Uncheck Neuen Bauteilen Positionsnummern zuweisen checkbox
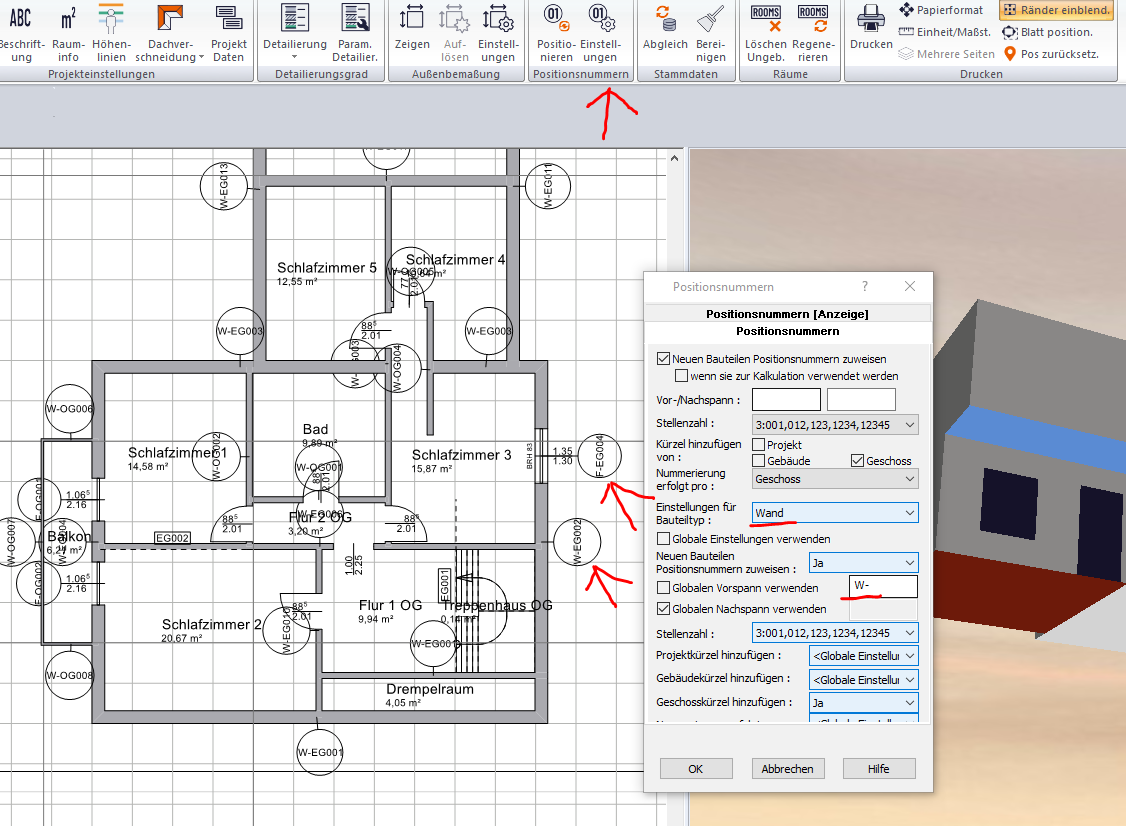 [663, 359]
